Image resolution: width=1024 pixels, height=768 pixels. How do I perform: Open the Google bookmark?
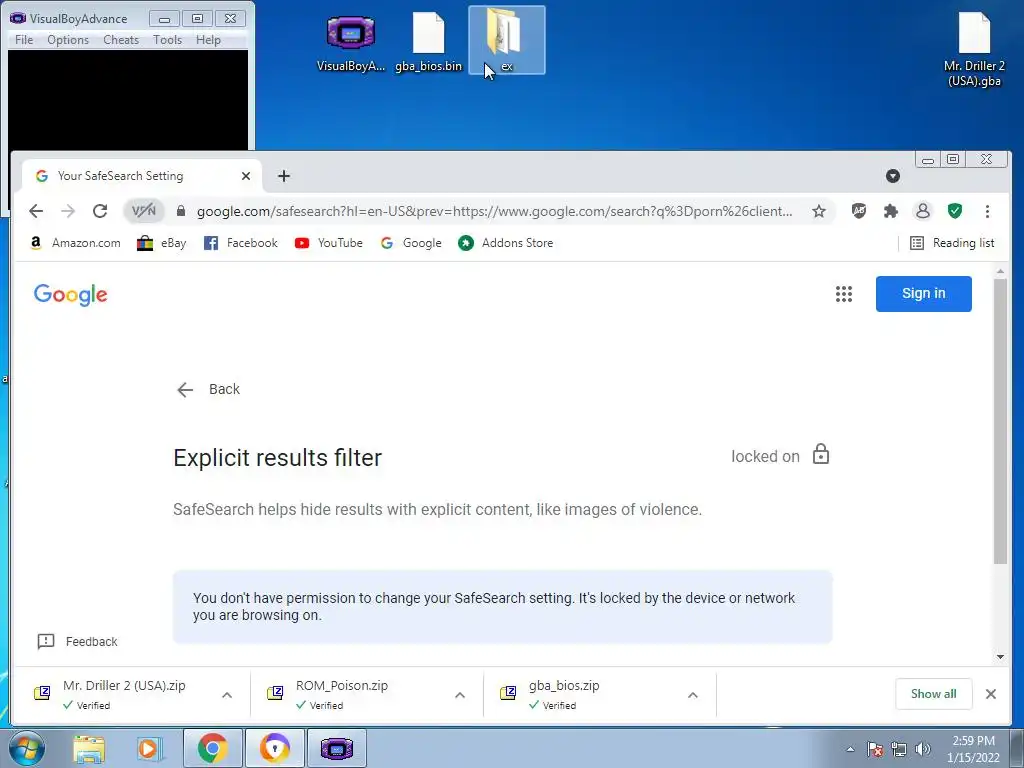click(x=411, y=243)
